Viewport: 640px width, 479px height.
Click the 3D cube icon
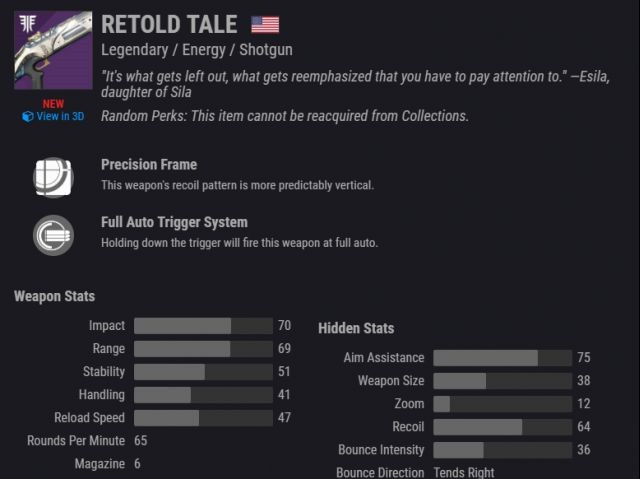[x=28, y=117]
